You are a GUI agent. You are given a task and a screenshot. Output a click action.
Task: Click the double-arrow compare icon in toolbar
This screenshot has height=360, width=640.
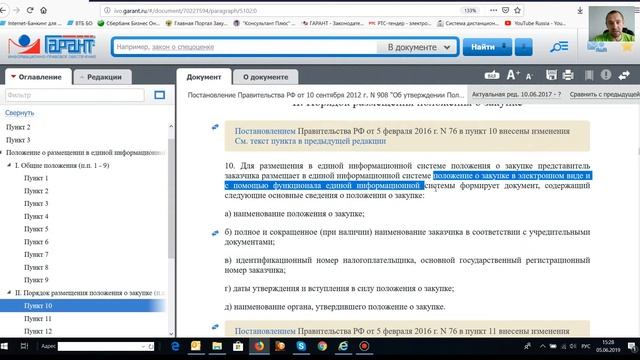(624, 75)
